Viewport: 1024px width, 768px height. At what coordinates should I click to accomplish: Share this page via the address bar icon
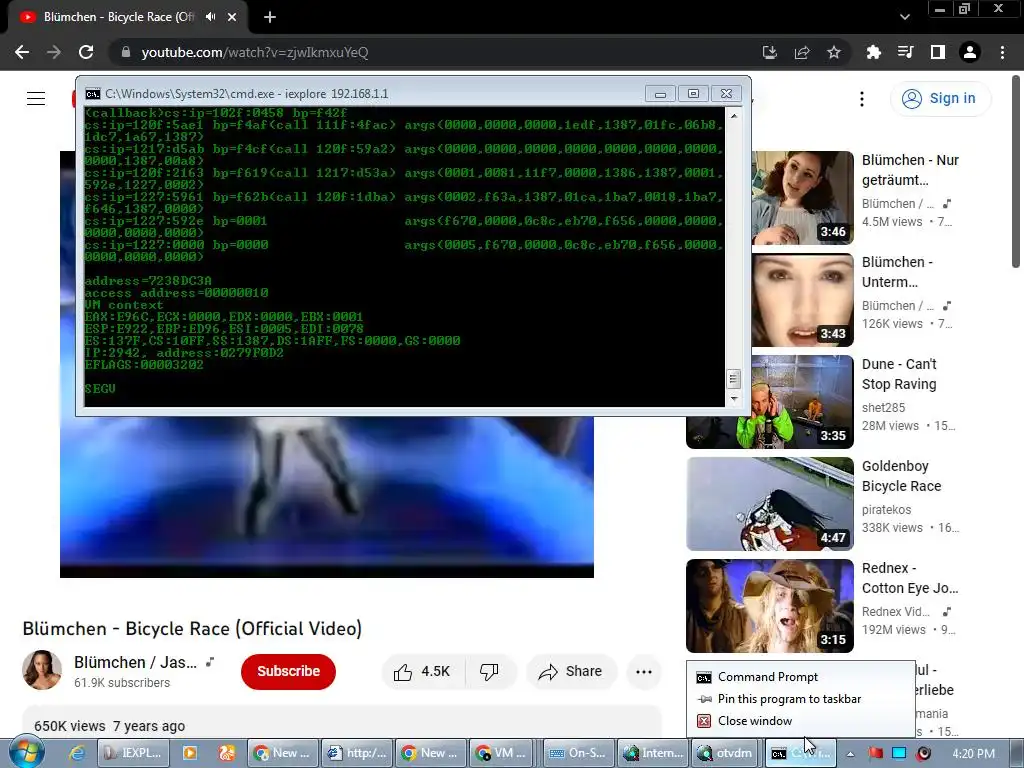(802, 52)
